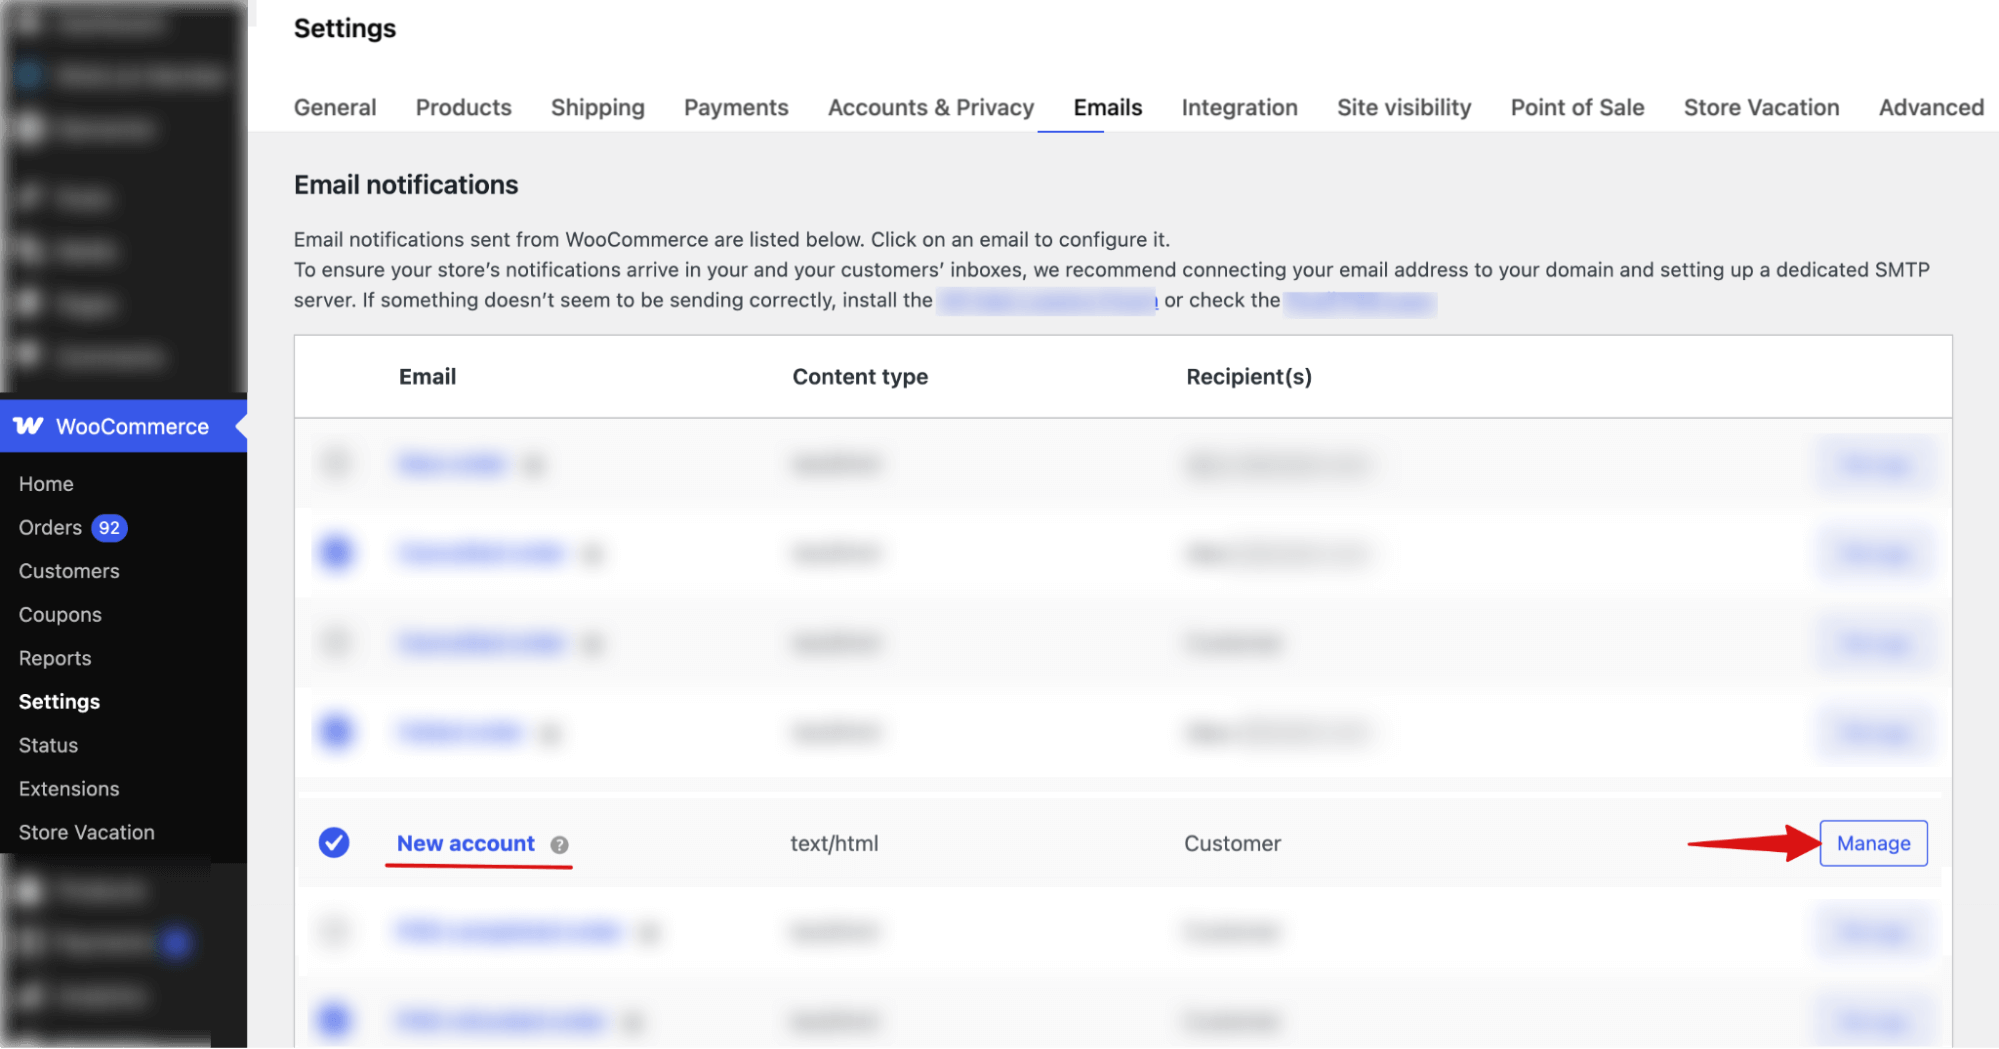Switch to the Advanced settings tab
Viewport: 1999px width, 1049px height.
pos(1930,107)
